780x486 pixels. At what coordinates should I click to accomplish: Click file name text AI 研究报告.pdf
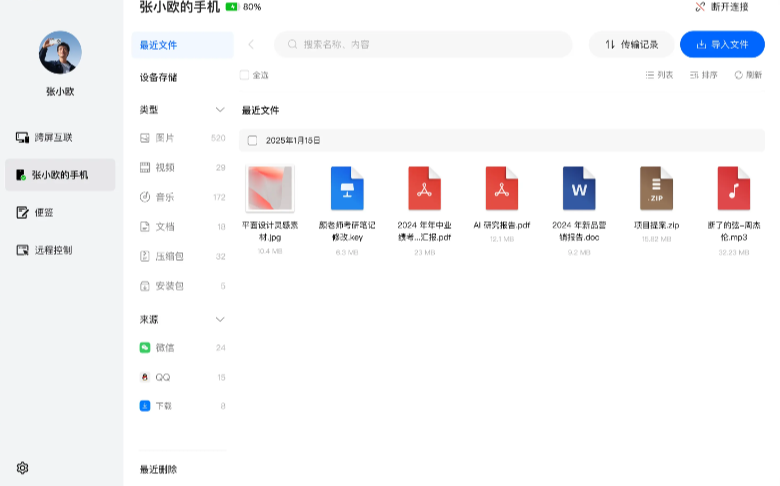(x=501, y=225)
